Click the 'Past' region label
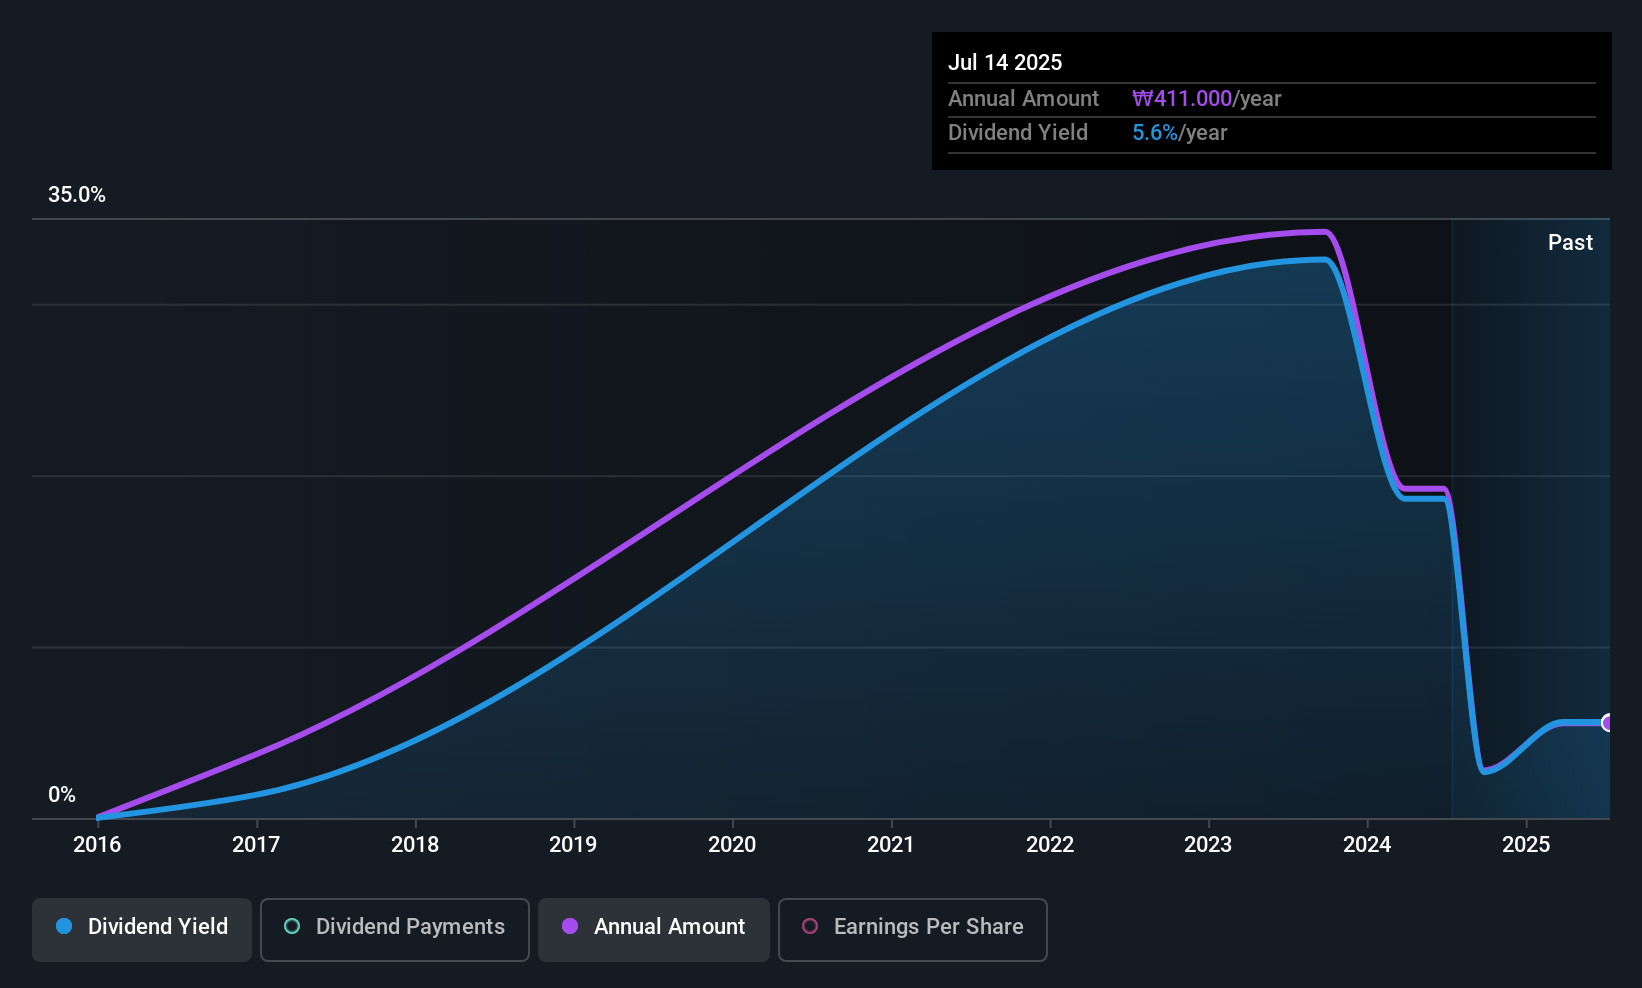The image size is (1642, 988). click(x=1570, y=242)
